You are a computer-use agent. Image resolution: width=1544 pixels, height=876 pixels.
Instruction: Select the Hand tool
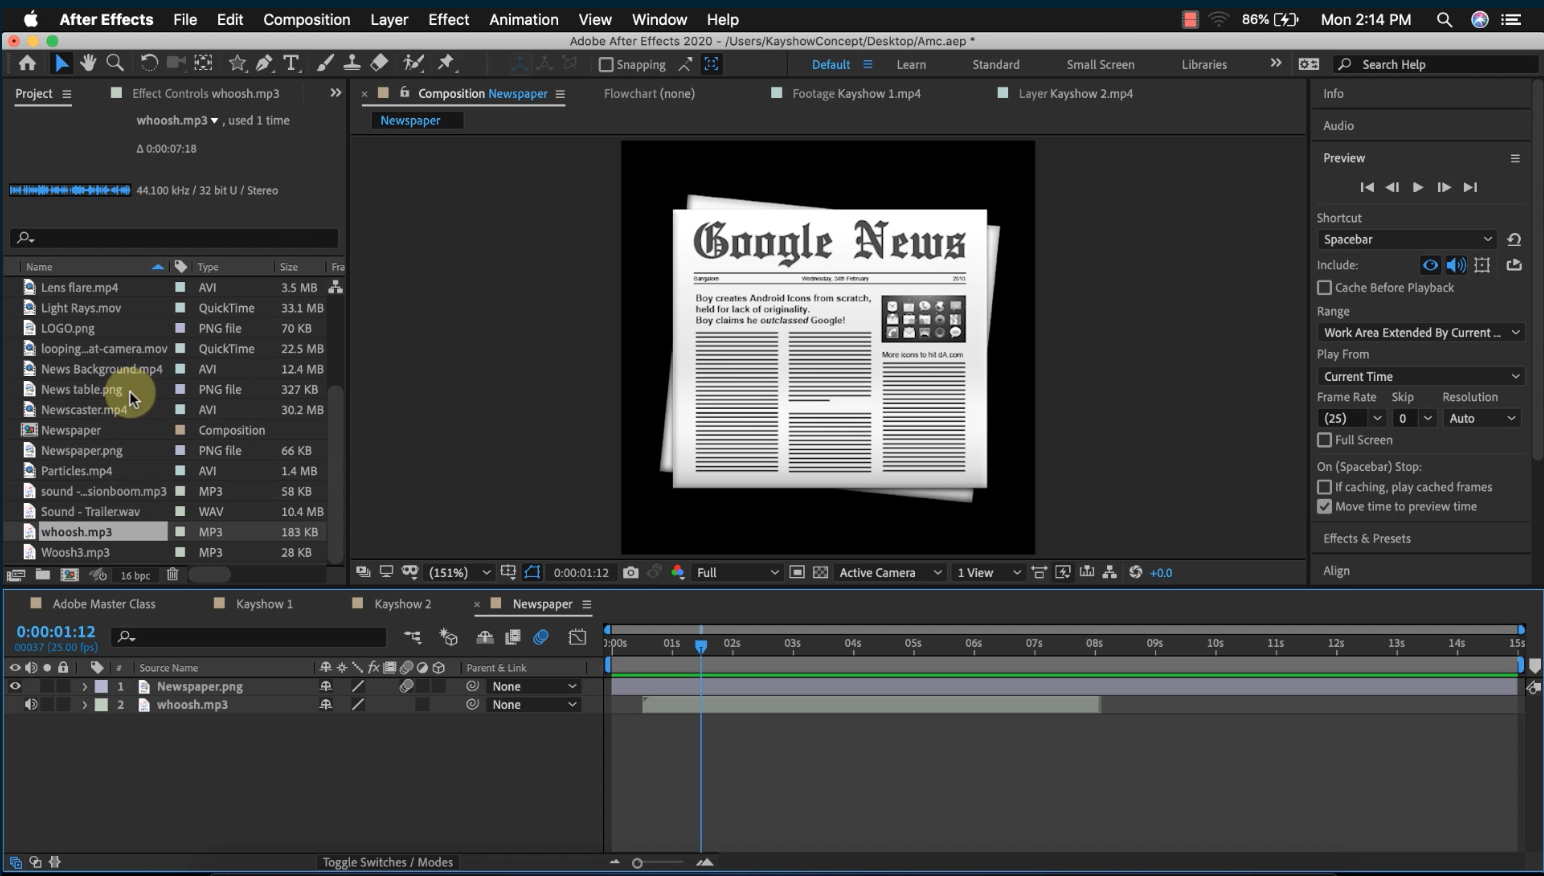pos(88,63)
